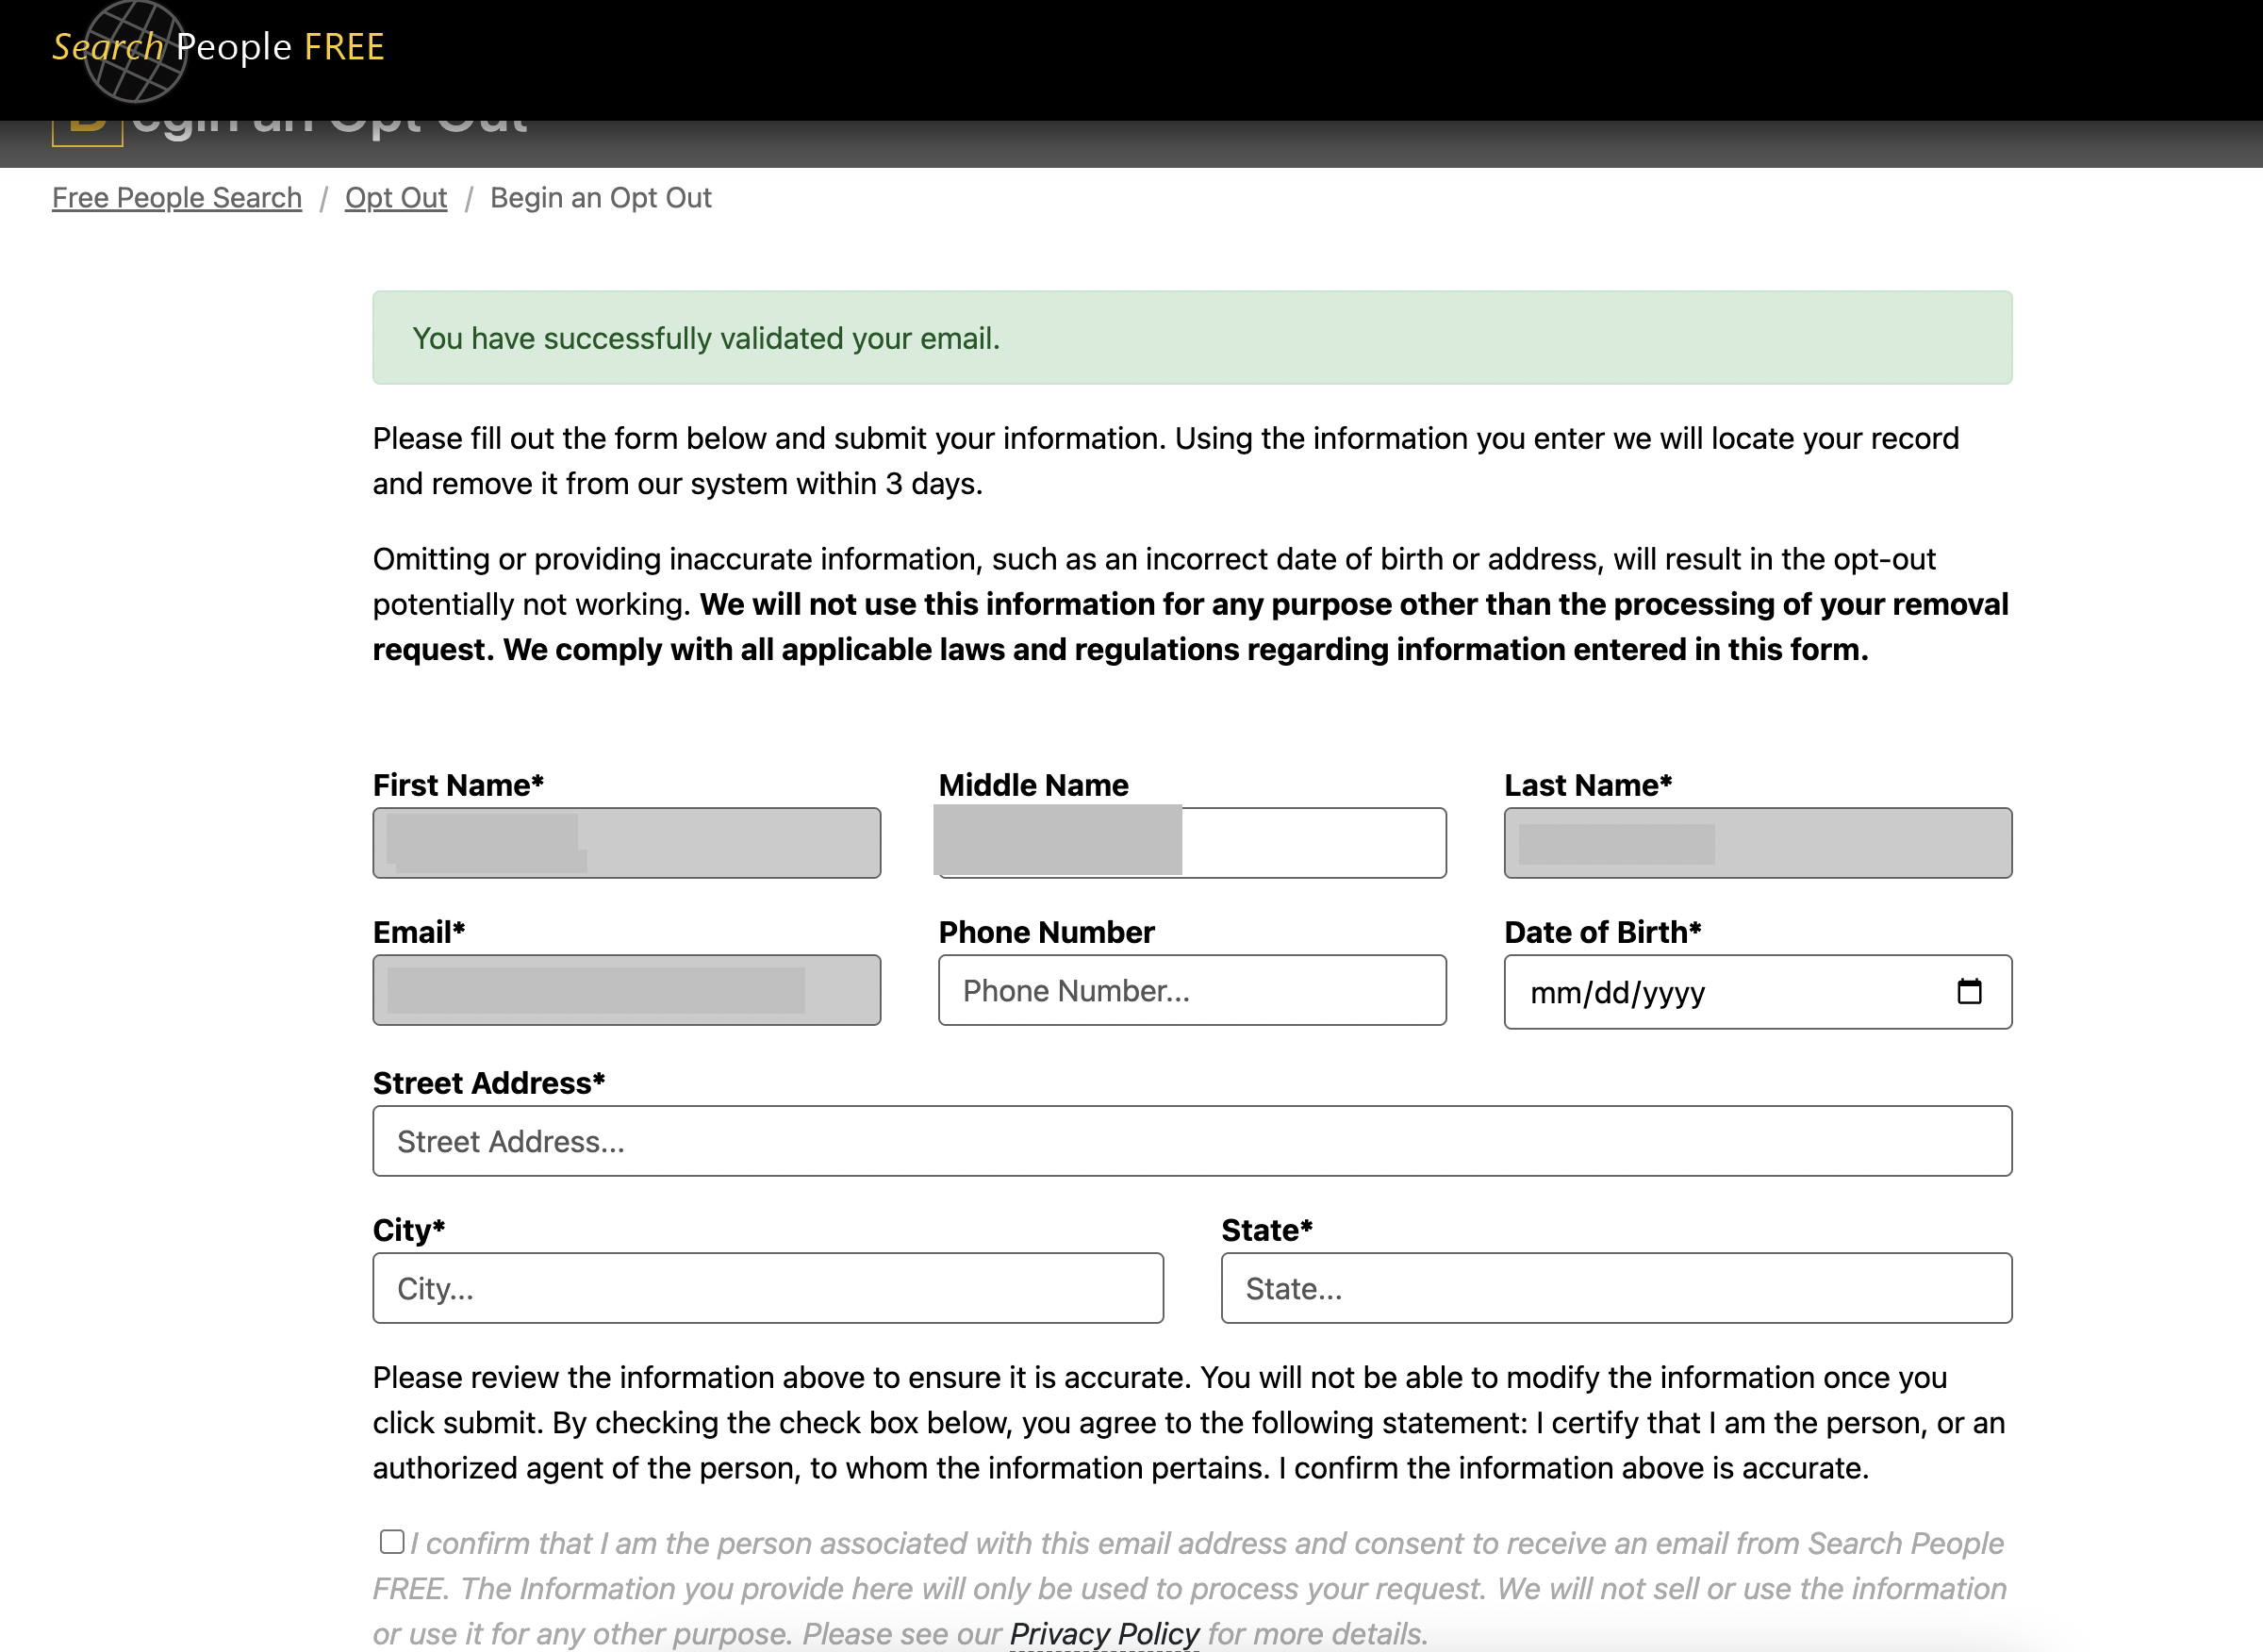Click the Search People FREE globe logo
The image size is (2263, 1652).
(x=135, y=50)
